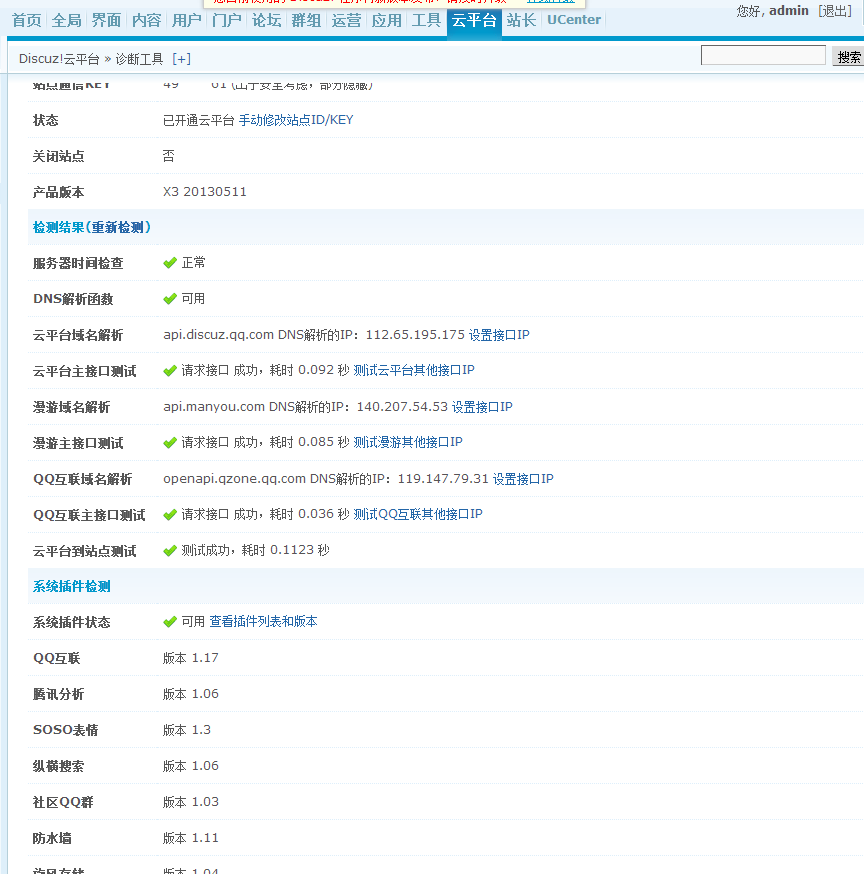Screen dimensions: 864x874
Task: Click the search input field
Action: [763, 55]
